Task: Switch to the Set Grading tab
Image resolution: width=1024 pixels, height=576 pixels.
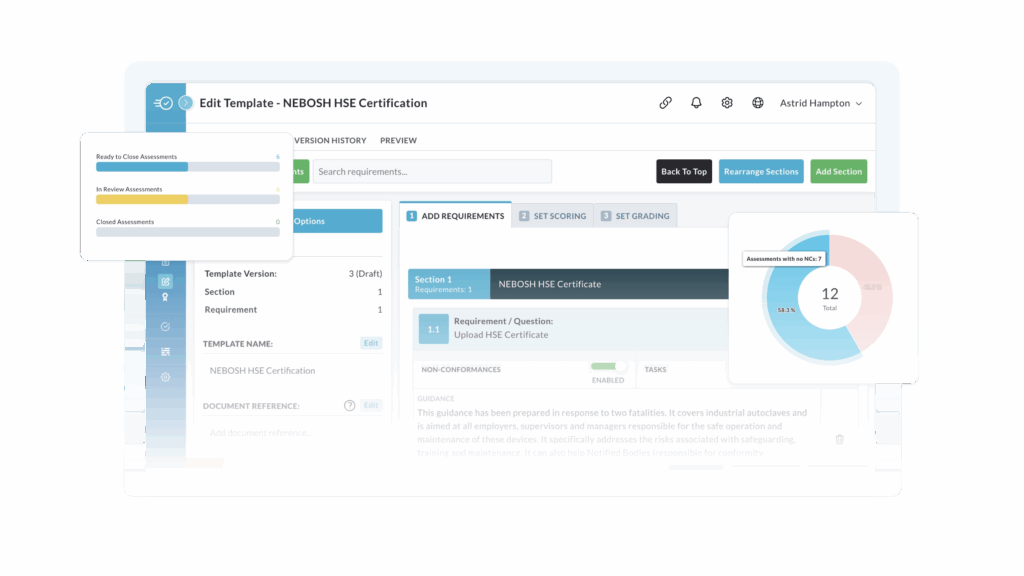Action: [x=635, y=215]
